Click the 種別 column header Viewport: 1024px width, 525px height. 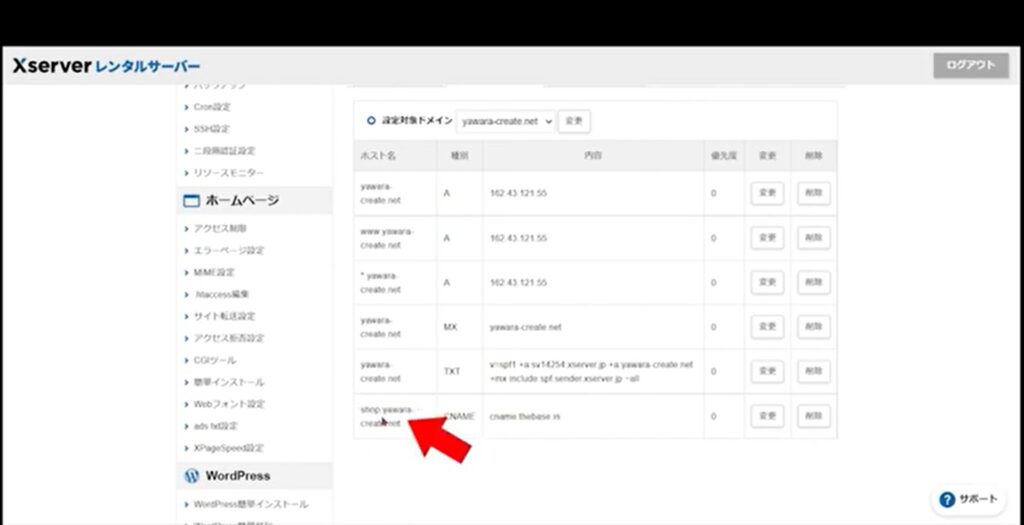460,156
